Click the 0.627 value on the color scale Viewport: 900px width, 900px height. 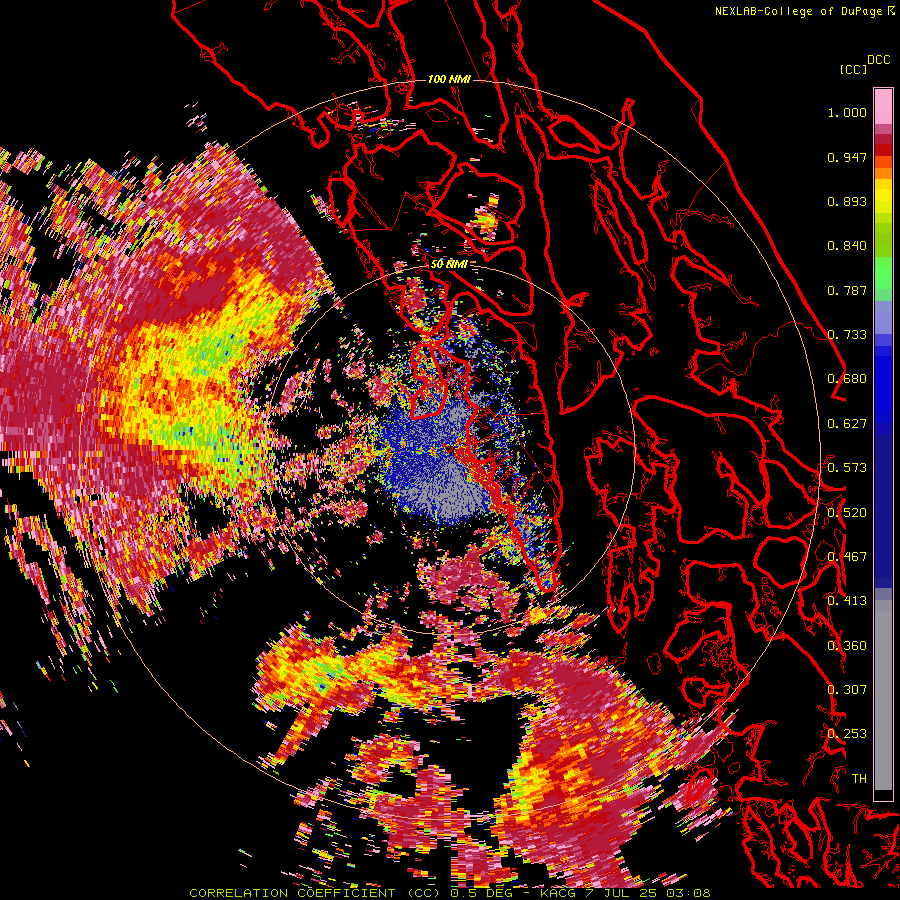click(x=847, y=424)
